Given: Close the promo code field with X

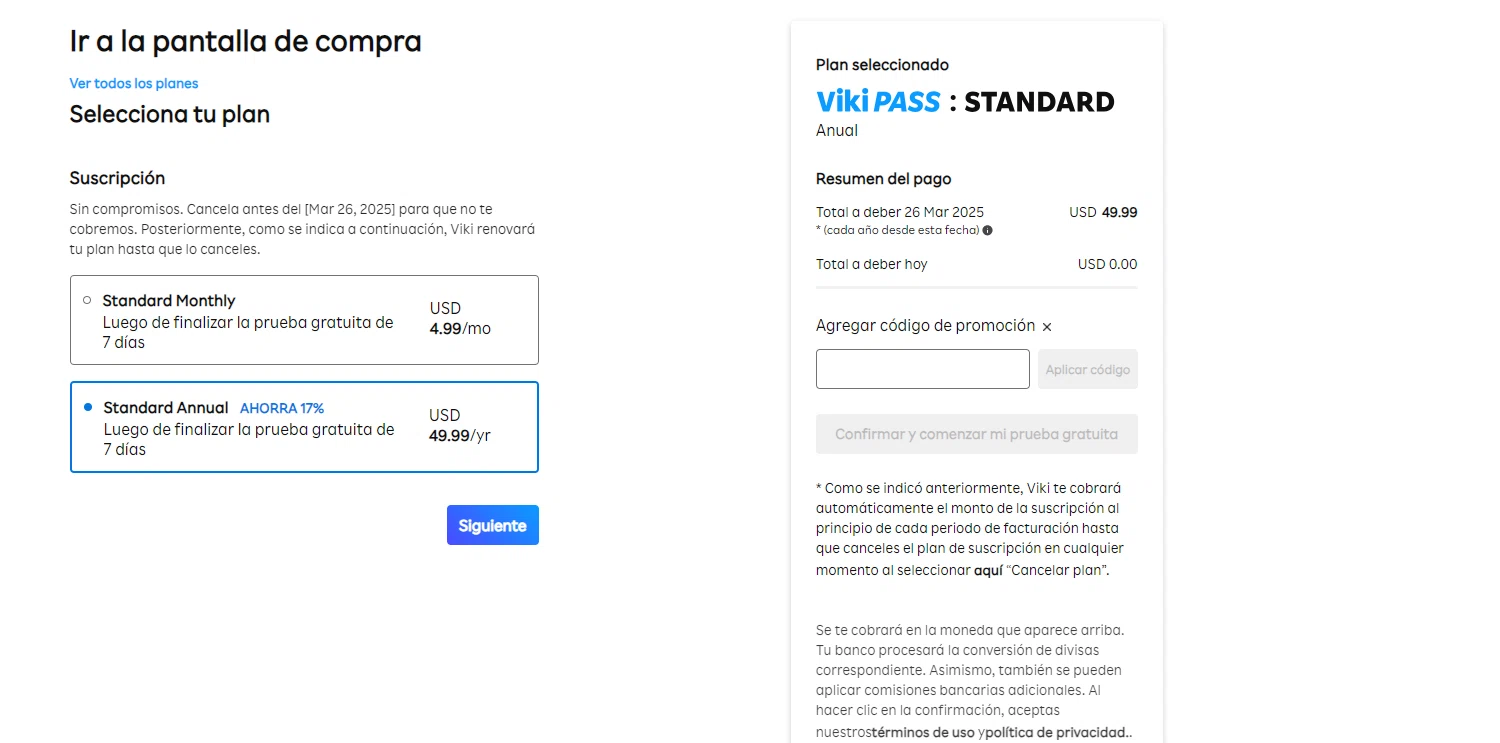Looking at the screenshot, I should [1047, 327].
